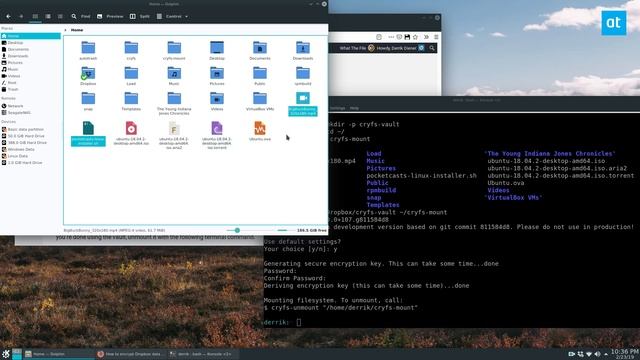
Task: Select the Videos folder in file view
Action: 217,98
